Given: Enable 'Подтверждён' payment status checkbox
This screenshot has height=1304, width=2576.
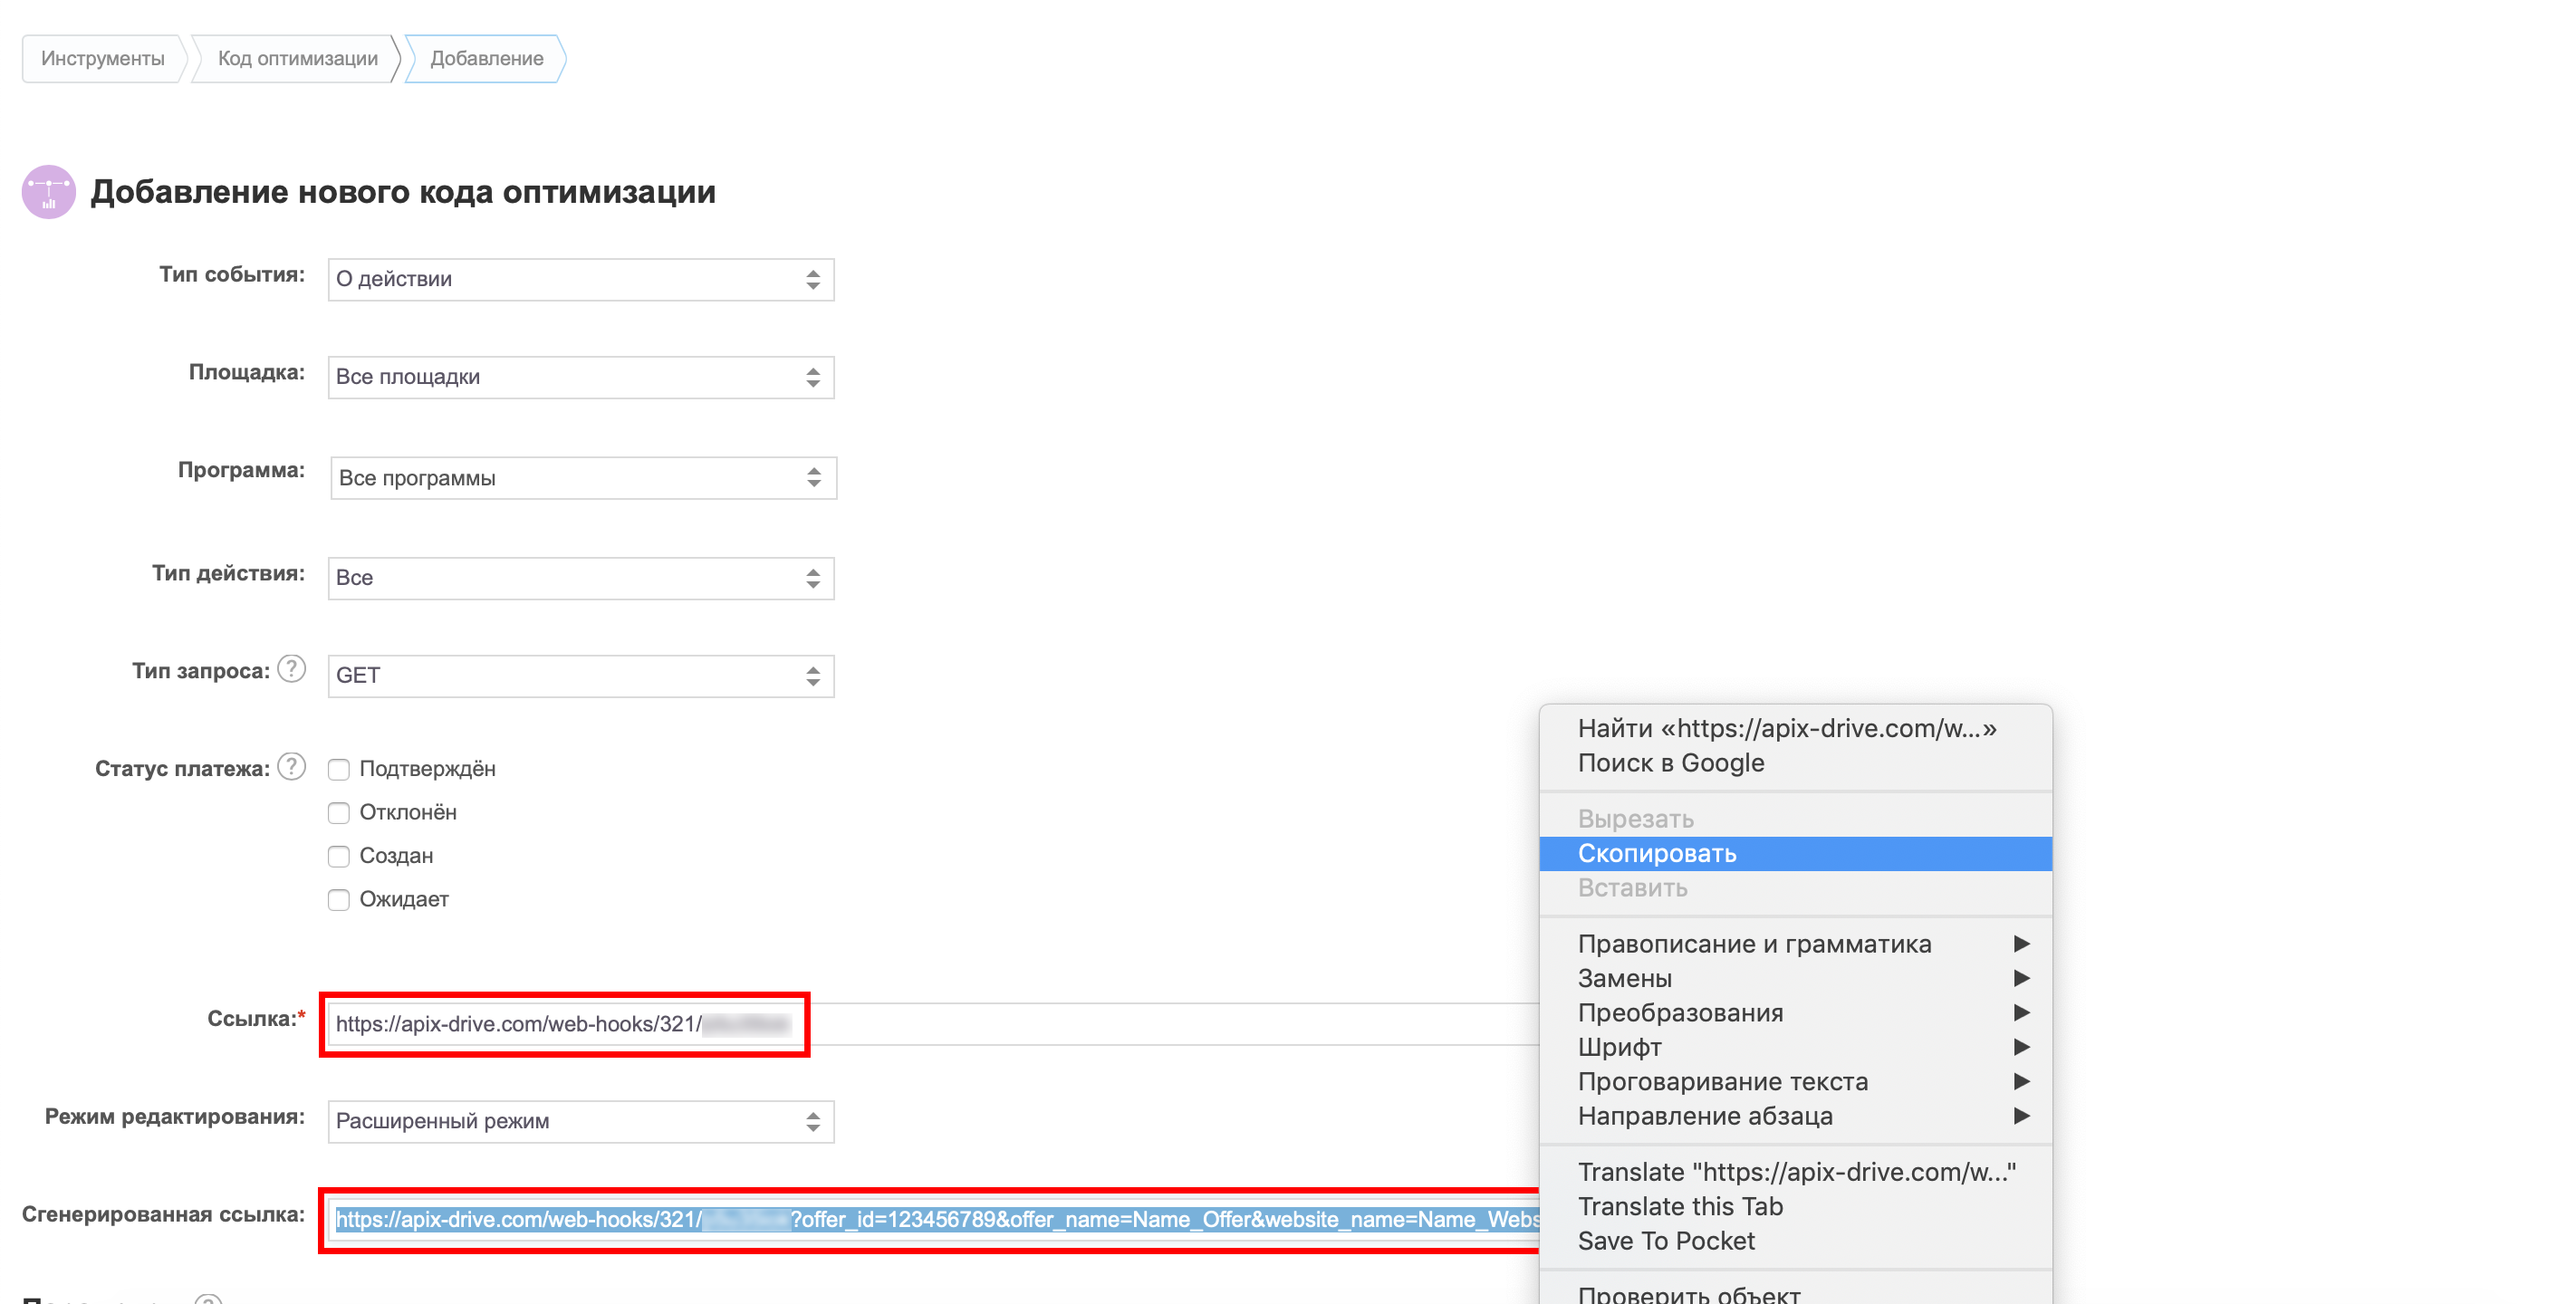Looking at the screenshot, I should (x=340, y=767).
